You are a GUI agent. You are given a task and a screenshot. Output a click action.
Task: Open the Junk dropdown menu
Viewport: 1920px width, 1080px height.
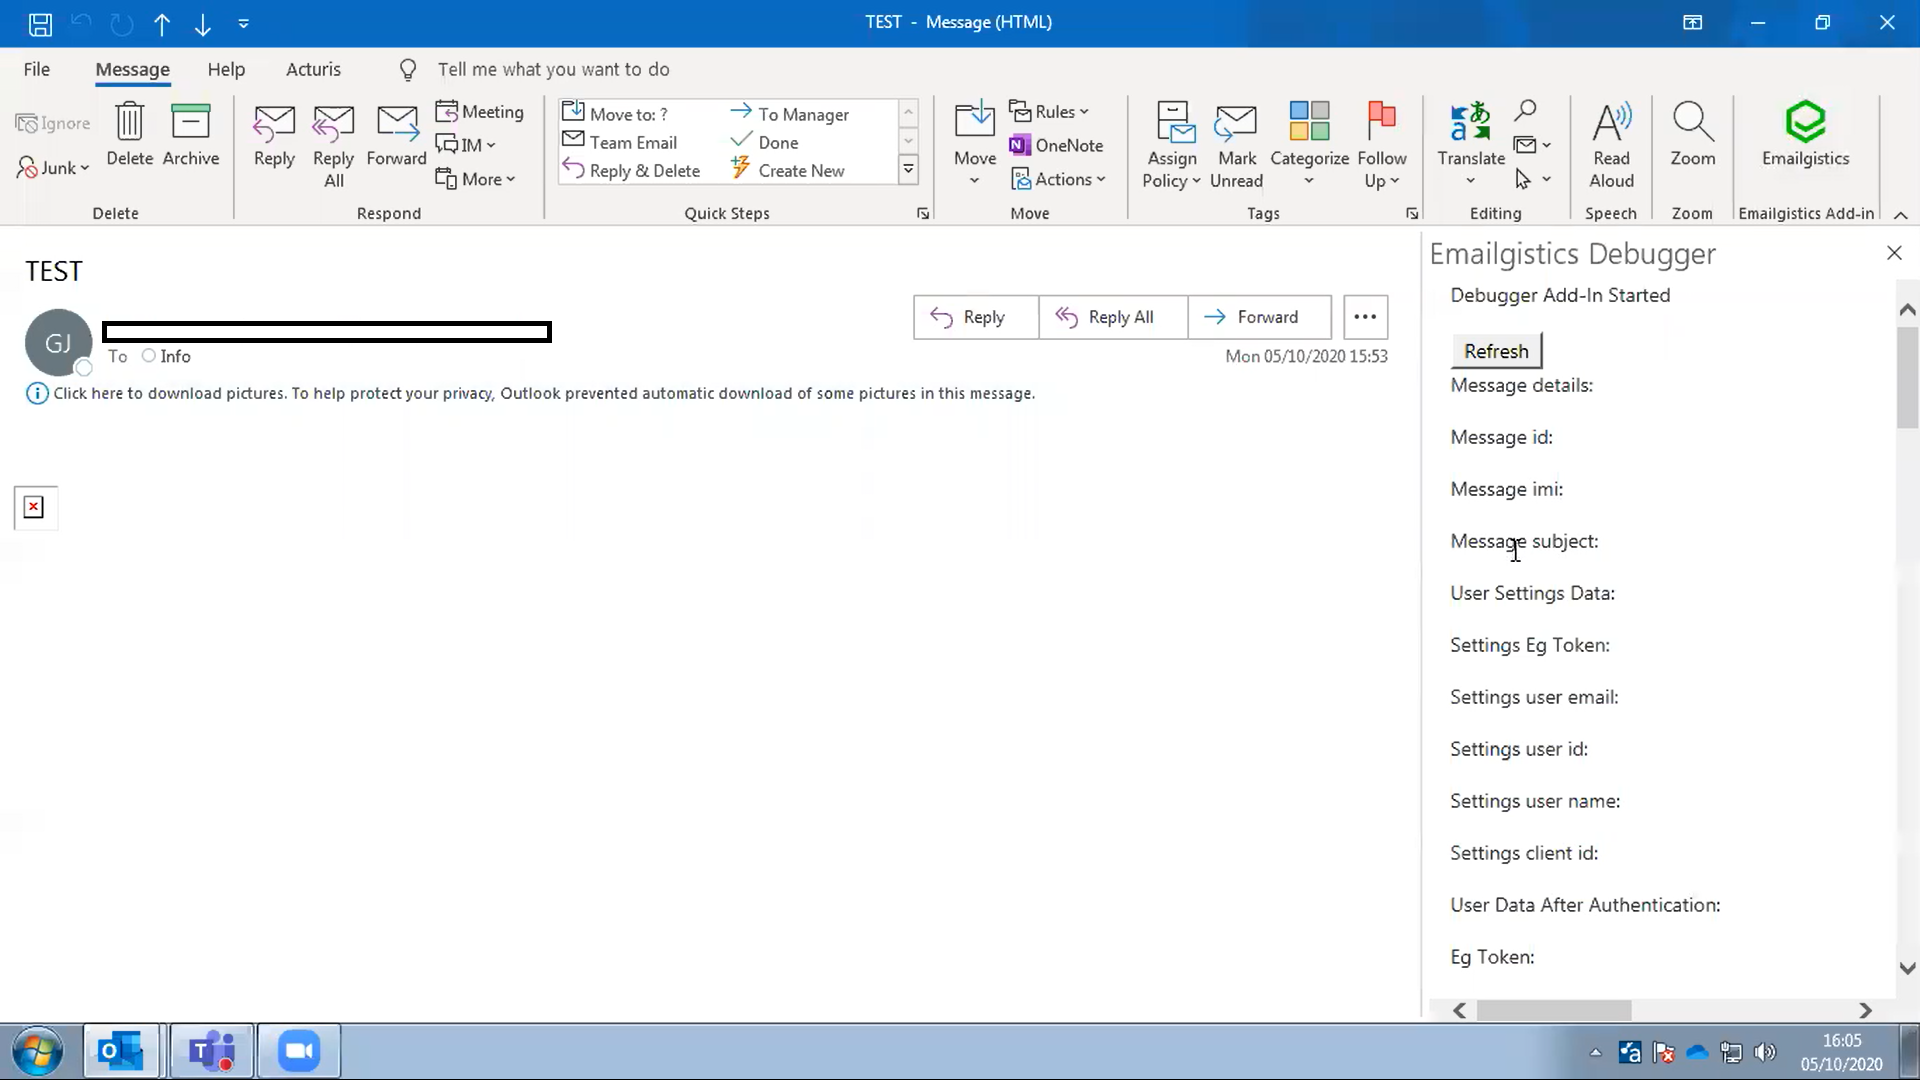pos(53,168)
